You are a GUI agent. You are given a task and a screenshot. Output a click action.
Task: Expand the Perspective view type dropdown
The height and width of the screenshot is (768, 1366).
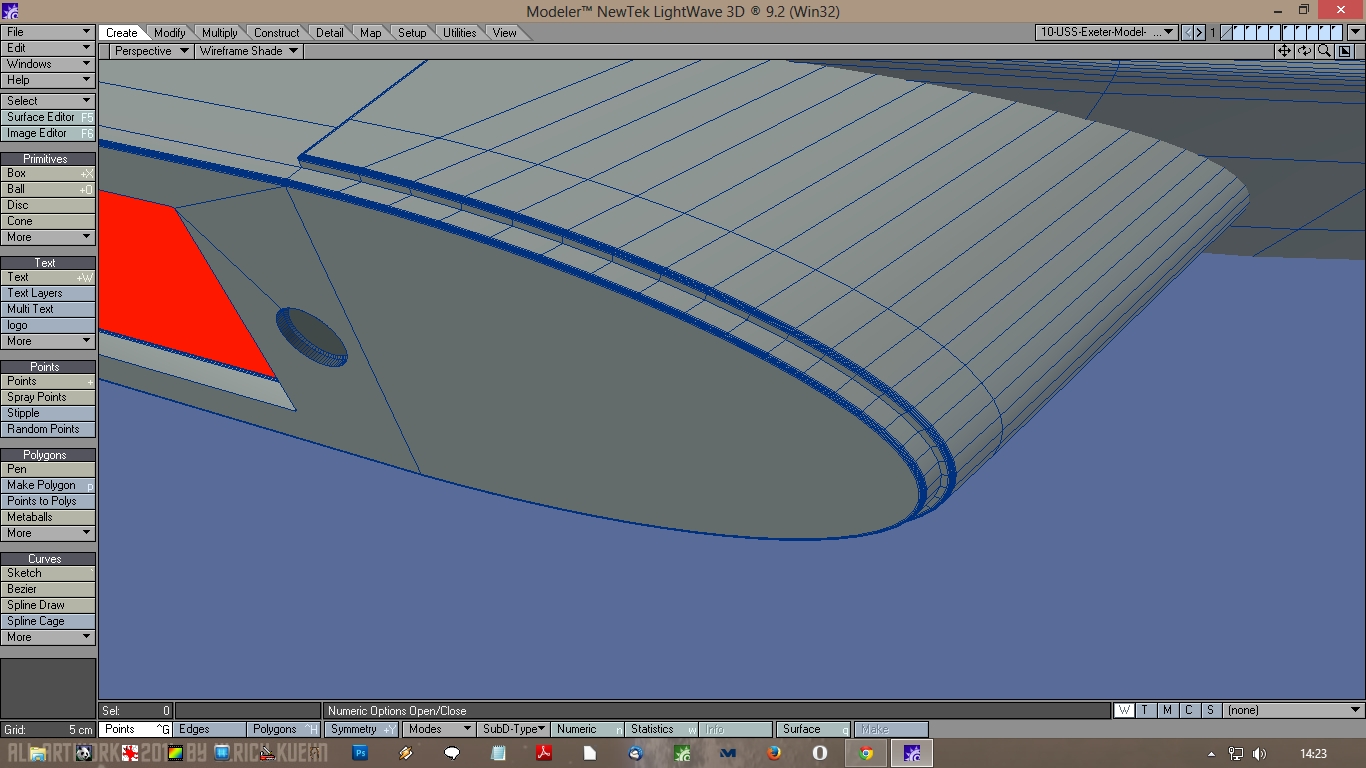[151, 51]
